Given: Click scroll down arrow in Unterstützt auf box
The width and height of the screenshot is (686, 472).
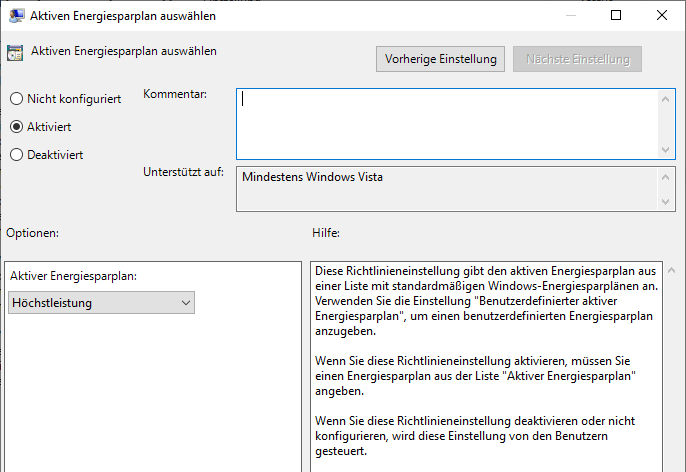Looking at the screenshot, I should click(x=667, y=202).
